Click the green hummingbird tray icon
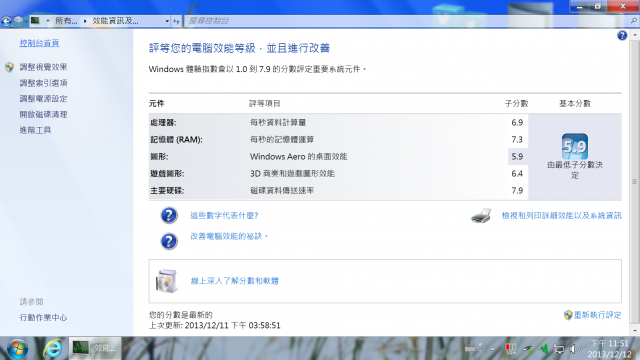 pyautogui.click(x=544, y=349)
